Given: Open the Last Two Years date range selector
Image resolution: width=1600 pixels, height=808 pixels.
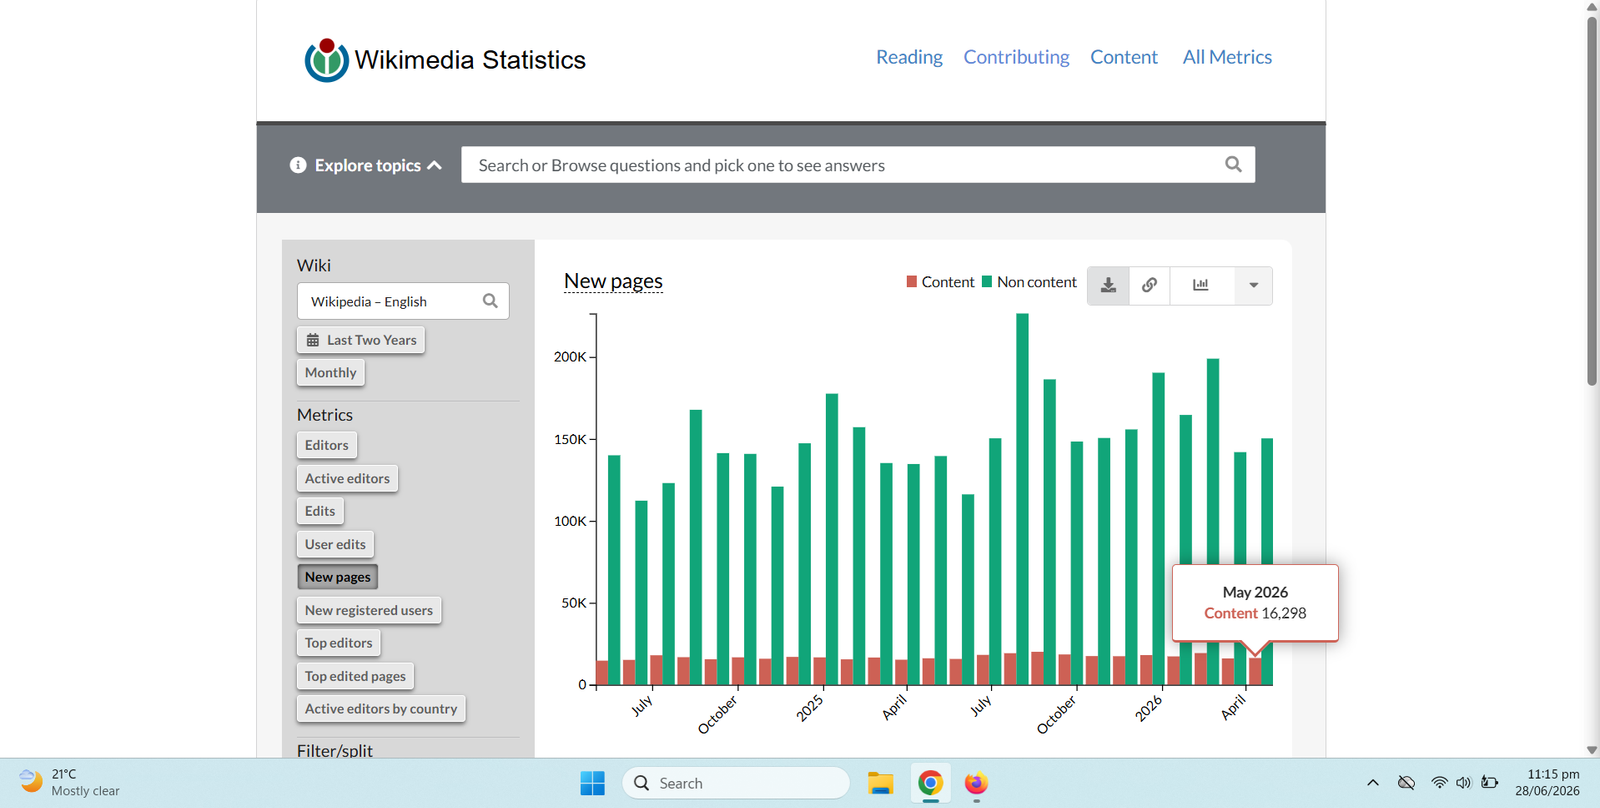Looking at the screenshot, I should (x=361, y=340).
